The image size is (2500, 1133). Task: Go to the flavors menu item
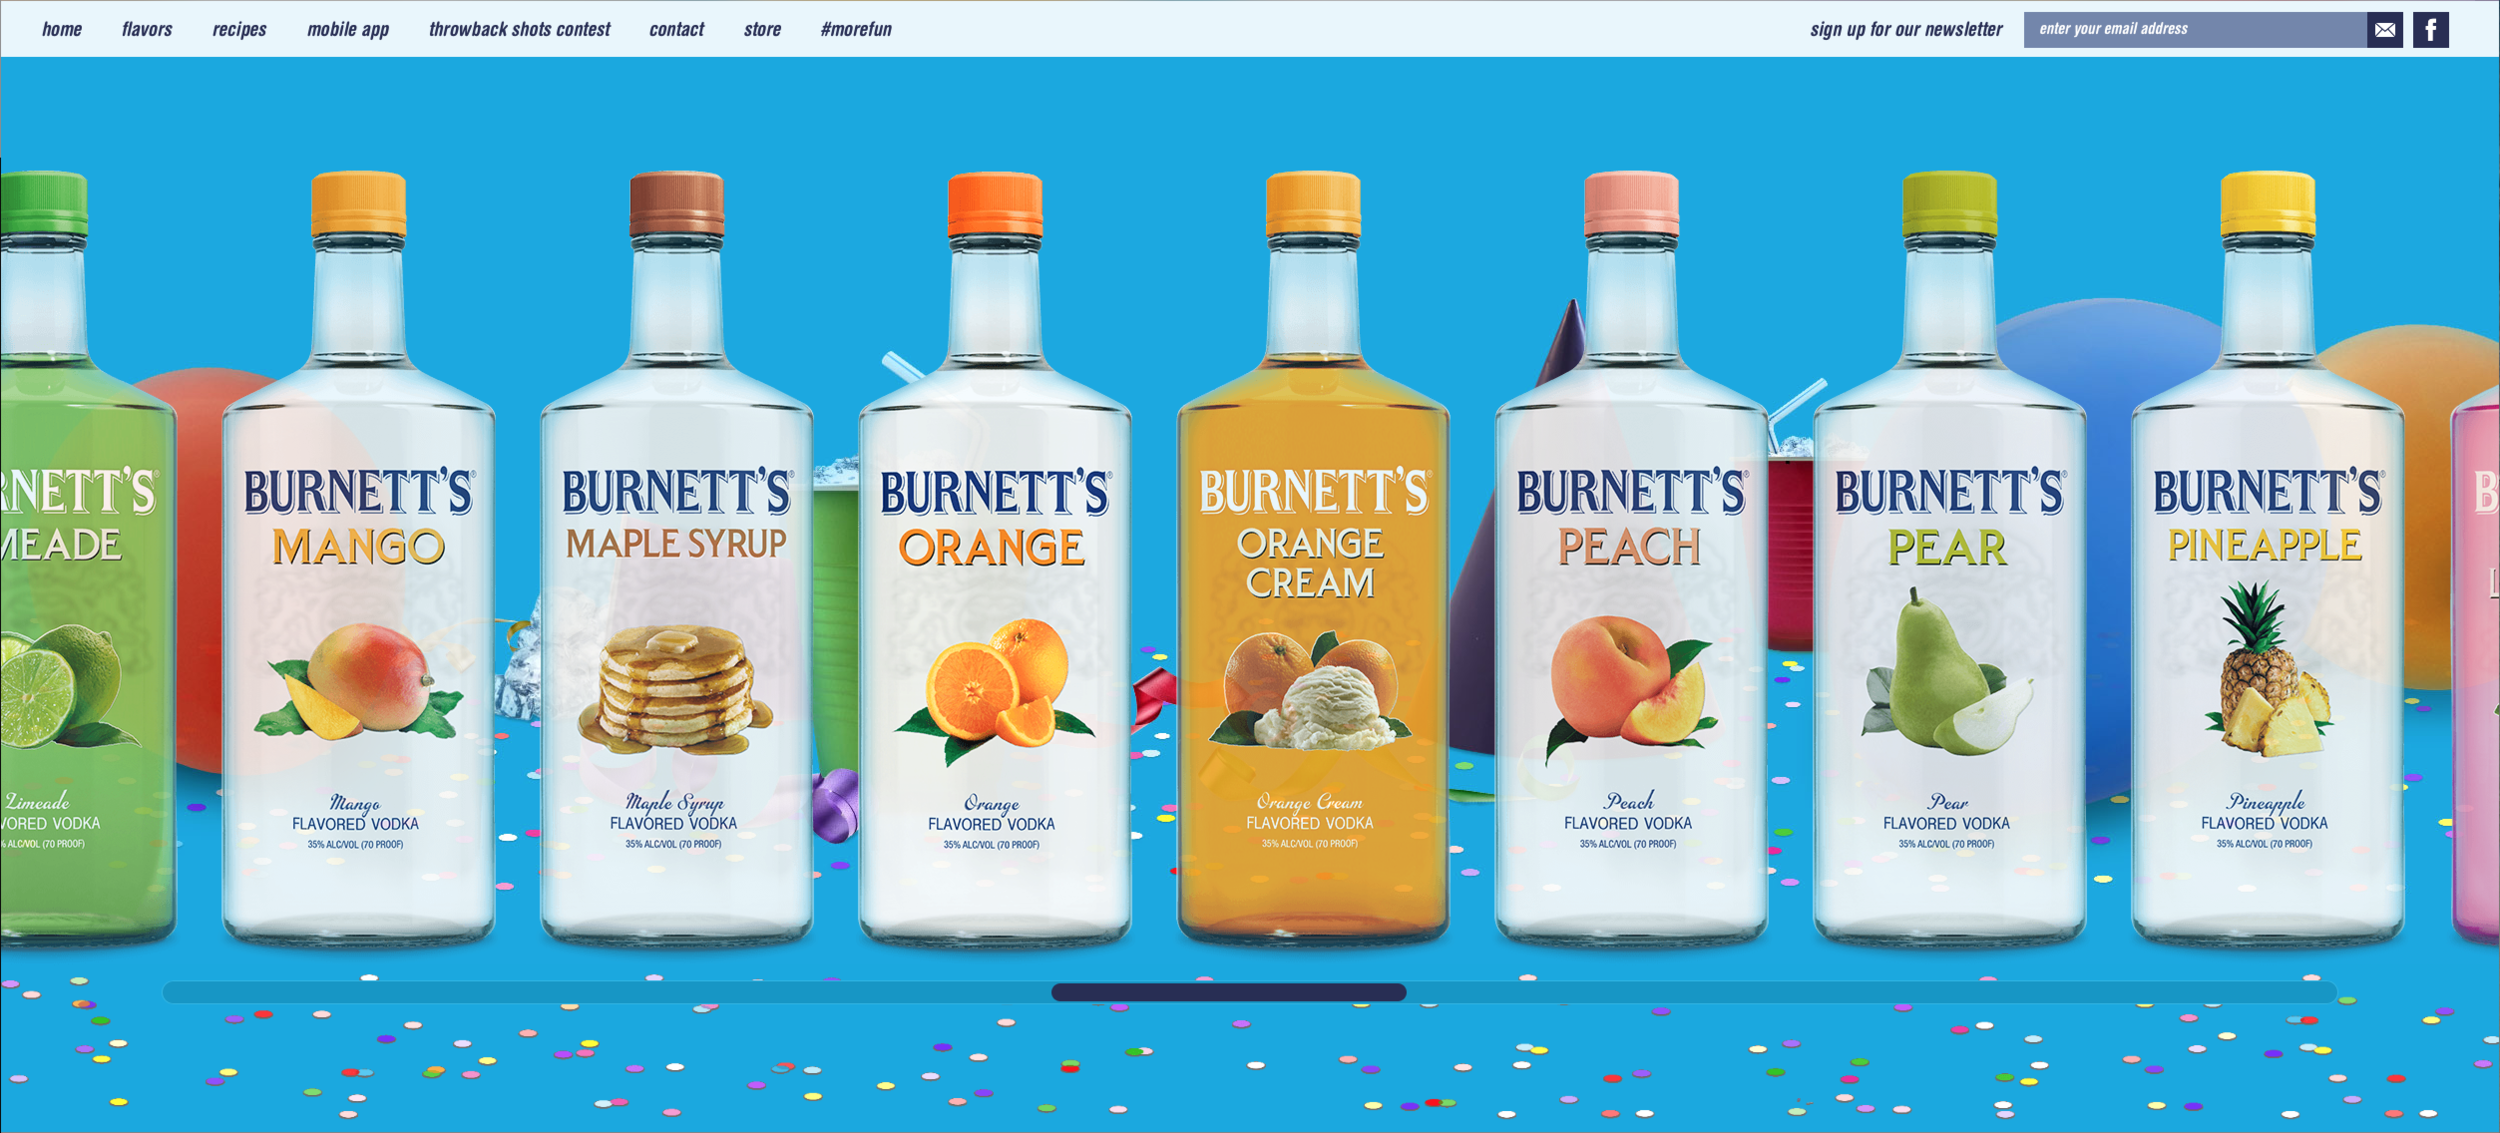coord(147,29)
